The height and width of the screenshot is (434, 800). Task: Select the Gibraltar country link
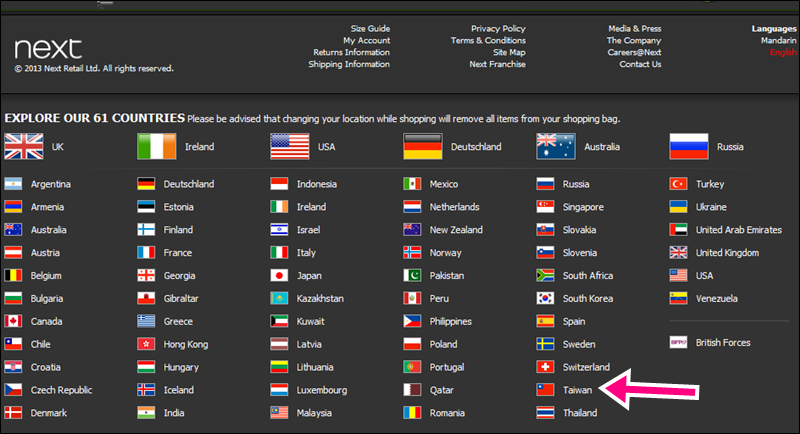click(181, 298)
